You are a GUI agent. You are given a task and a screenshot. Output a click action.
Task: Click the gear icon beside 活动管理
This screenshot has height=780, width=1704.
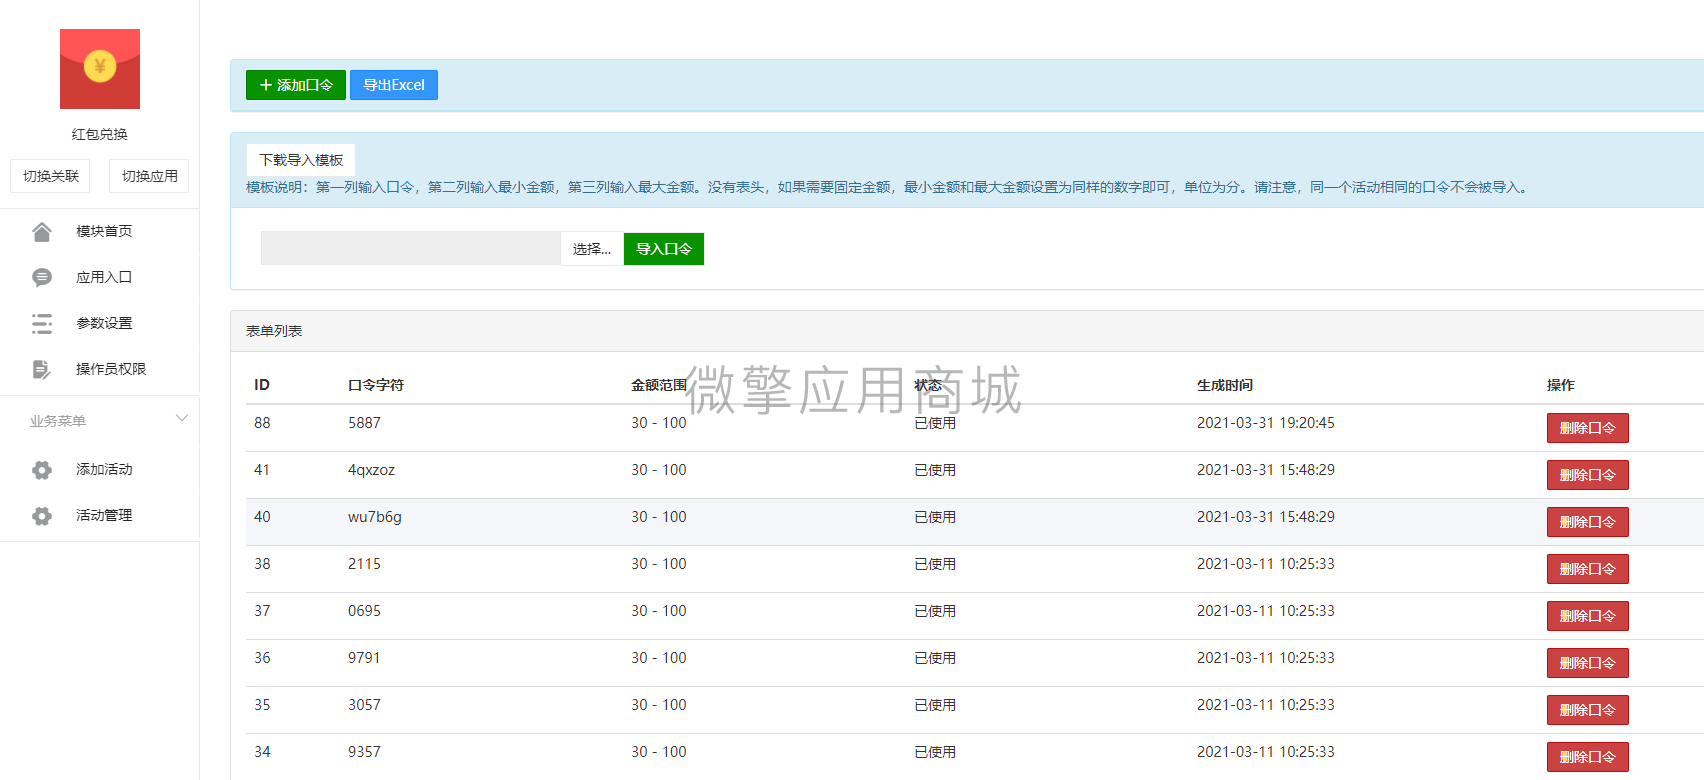(42, 516)
